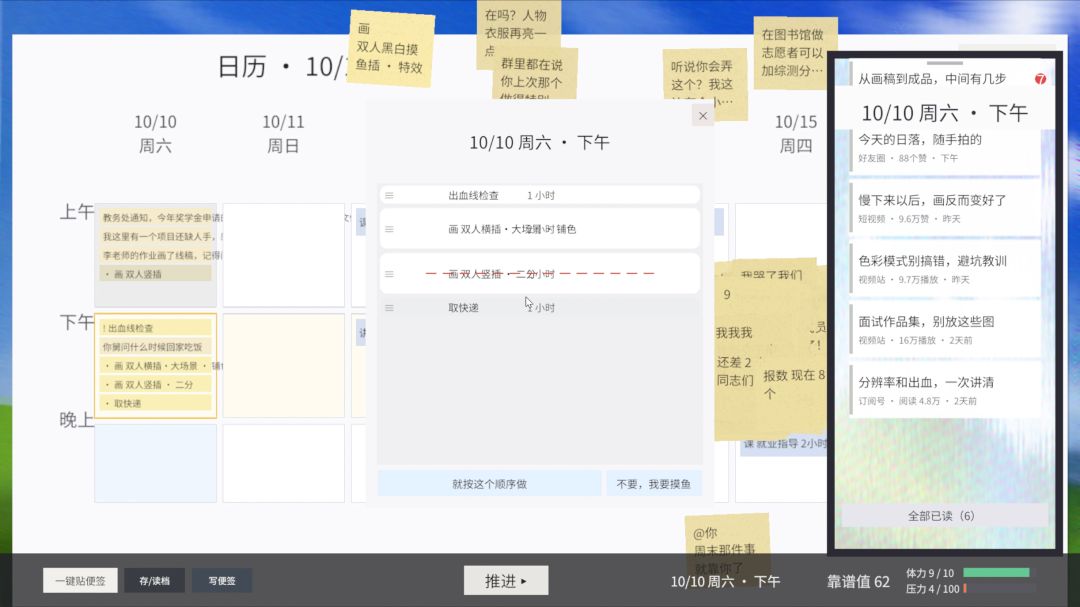Select the 画 双人横插·大场景 铺色 row in dialog
The width and height of the screenshot is (1080, 607).
[x=539, y=229]
